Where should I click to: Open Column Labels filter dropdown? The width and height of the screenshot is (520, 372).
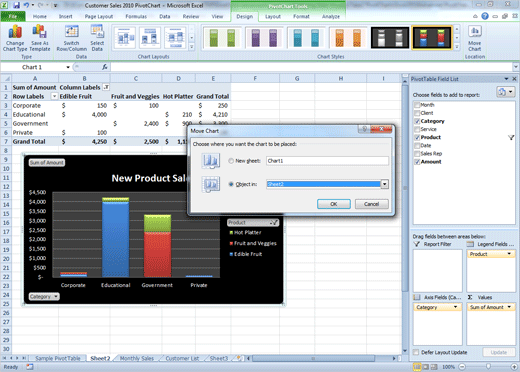coord(106,87)
